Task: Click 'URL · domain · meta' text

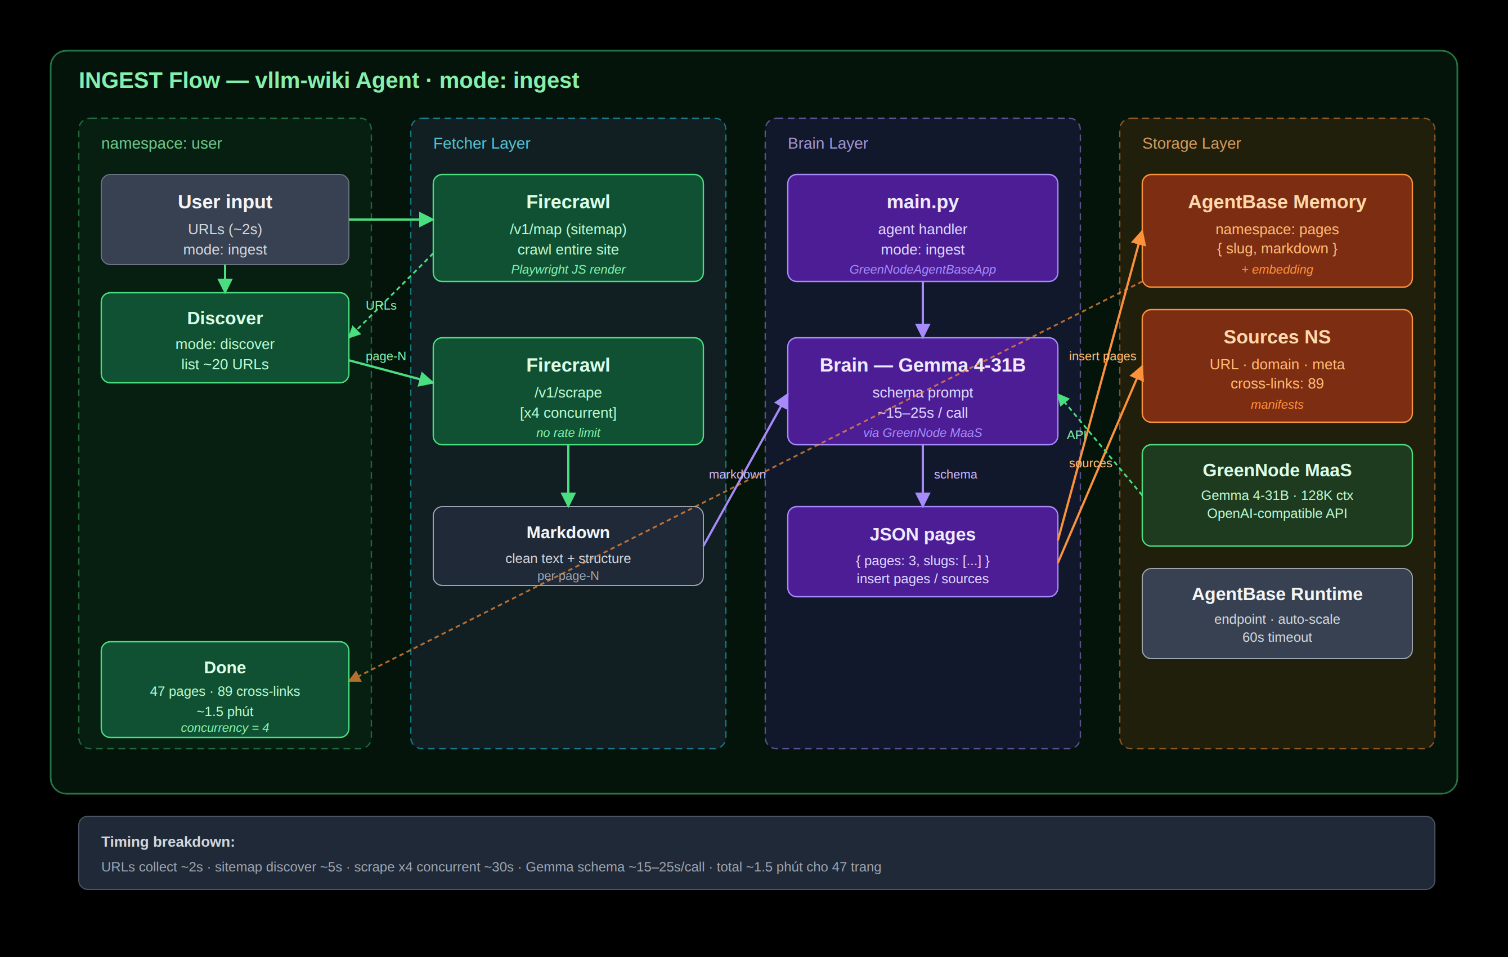Action: [x=1277, y=364]
